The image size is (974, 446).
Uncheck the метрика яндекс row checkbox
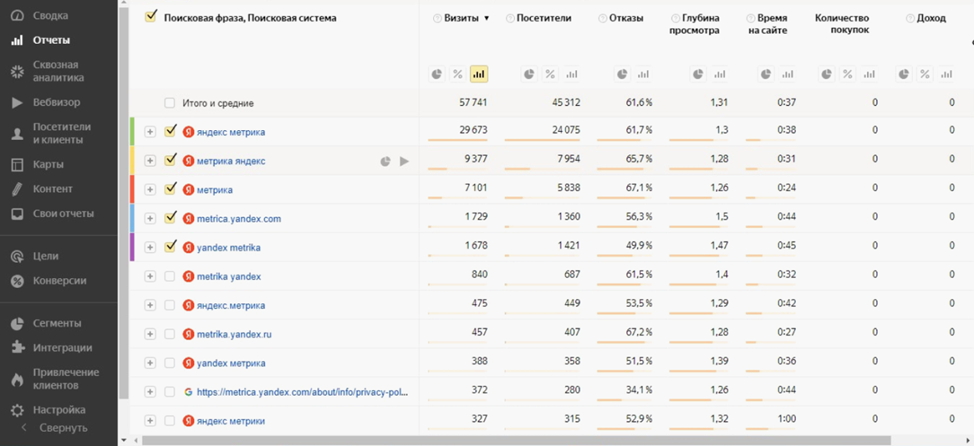(x=170, y=160)
